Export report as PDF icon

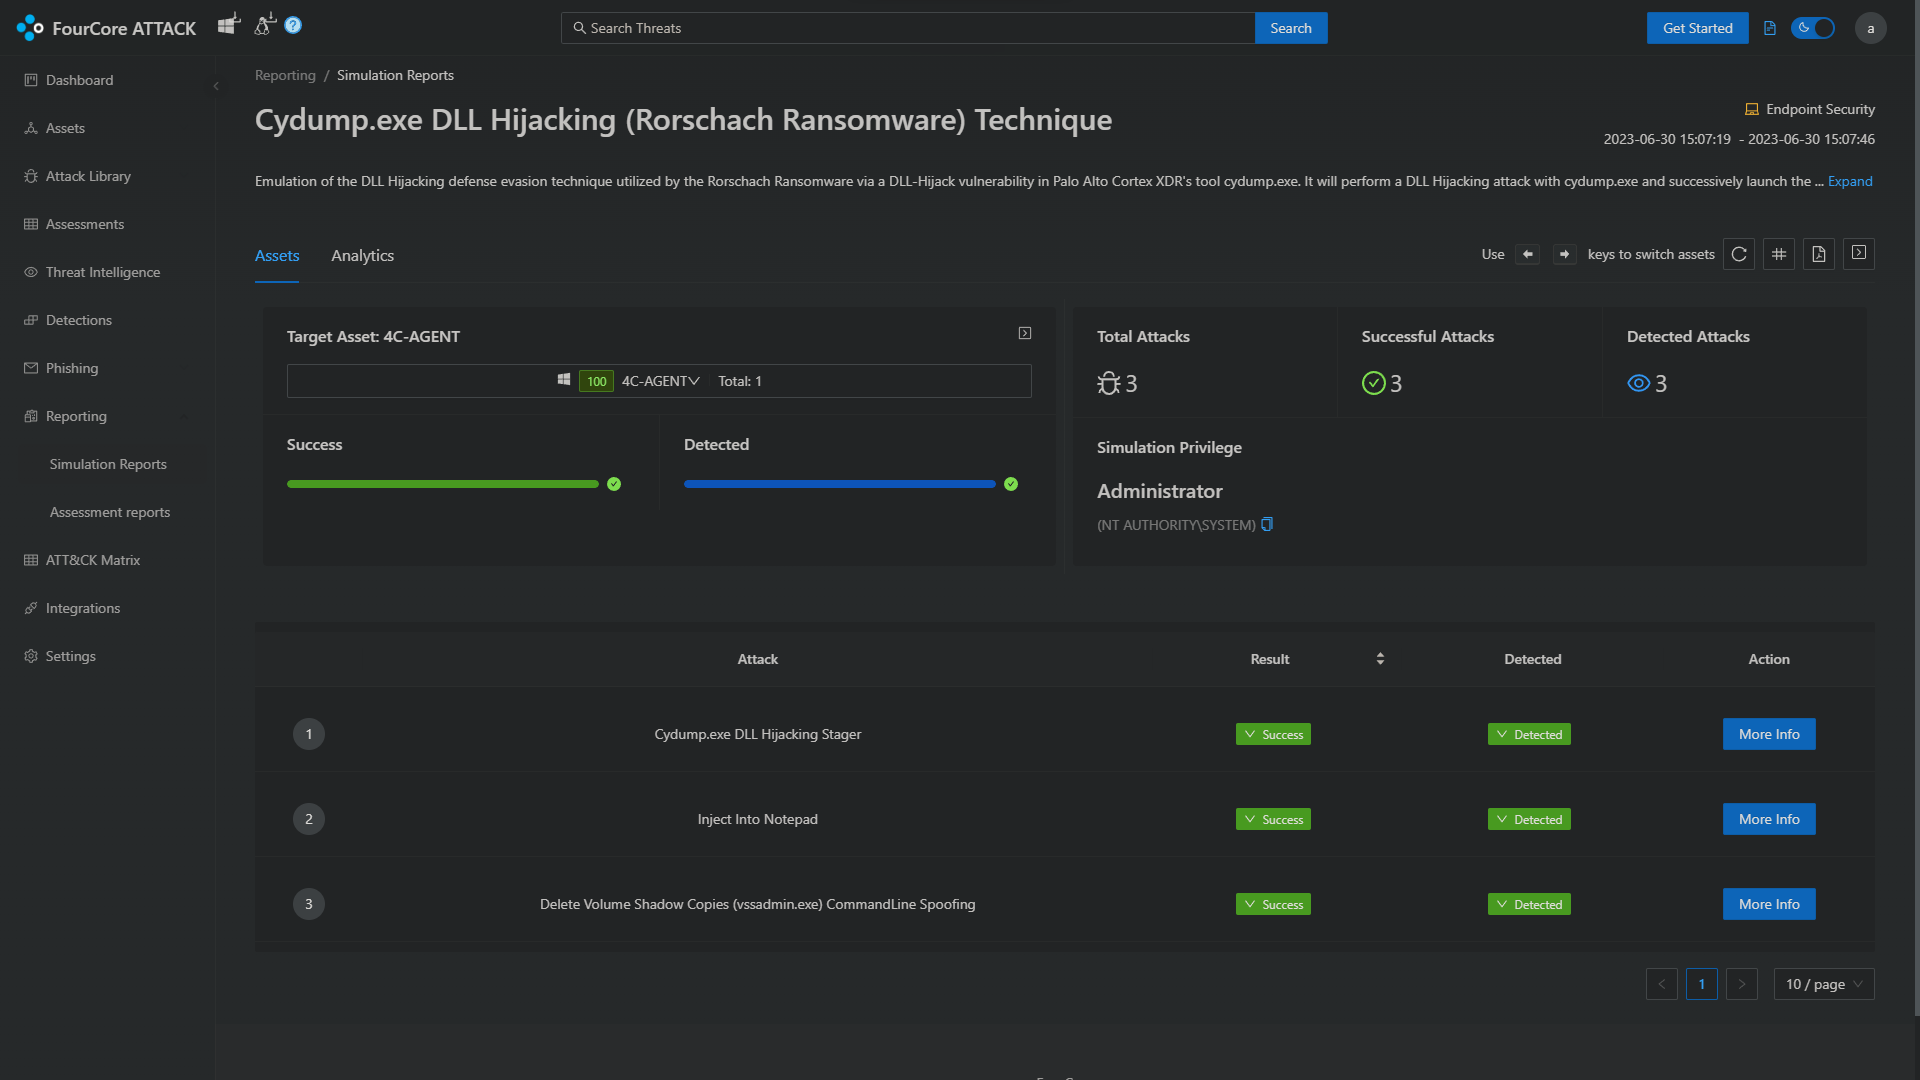pos(1819,254)
